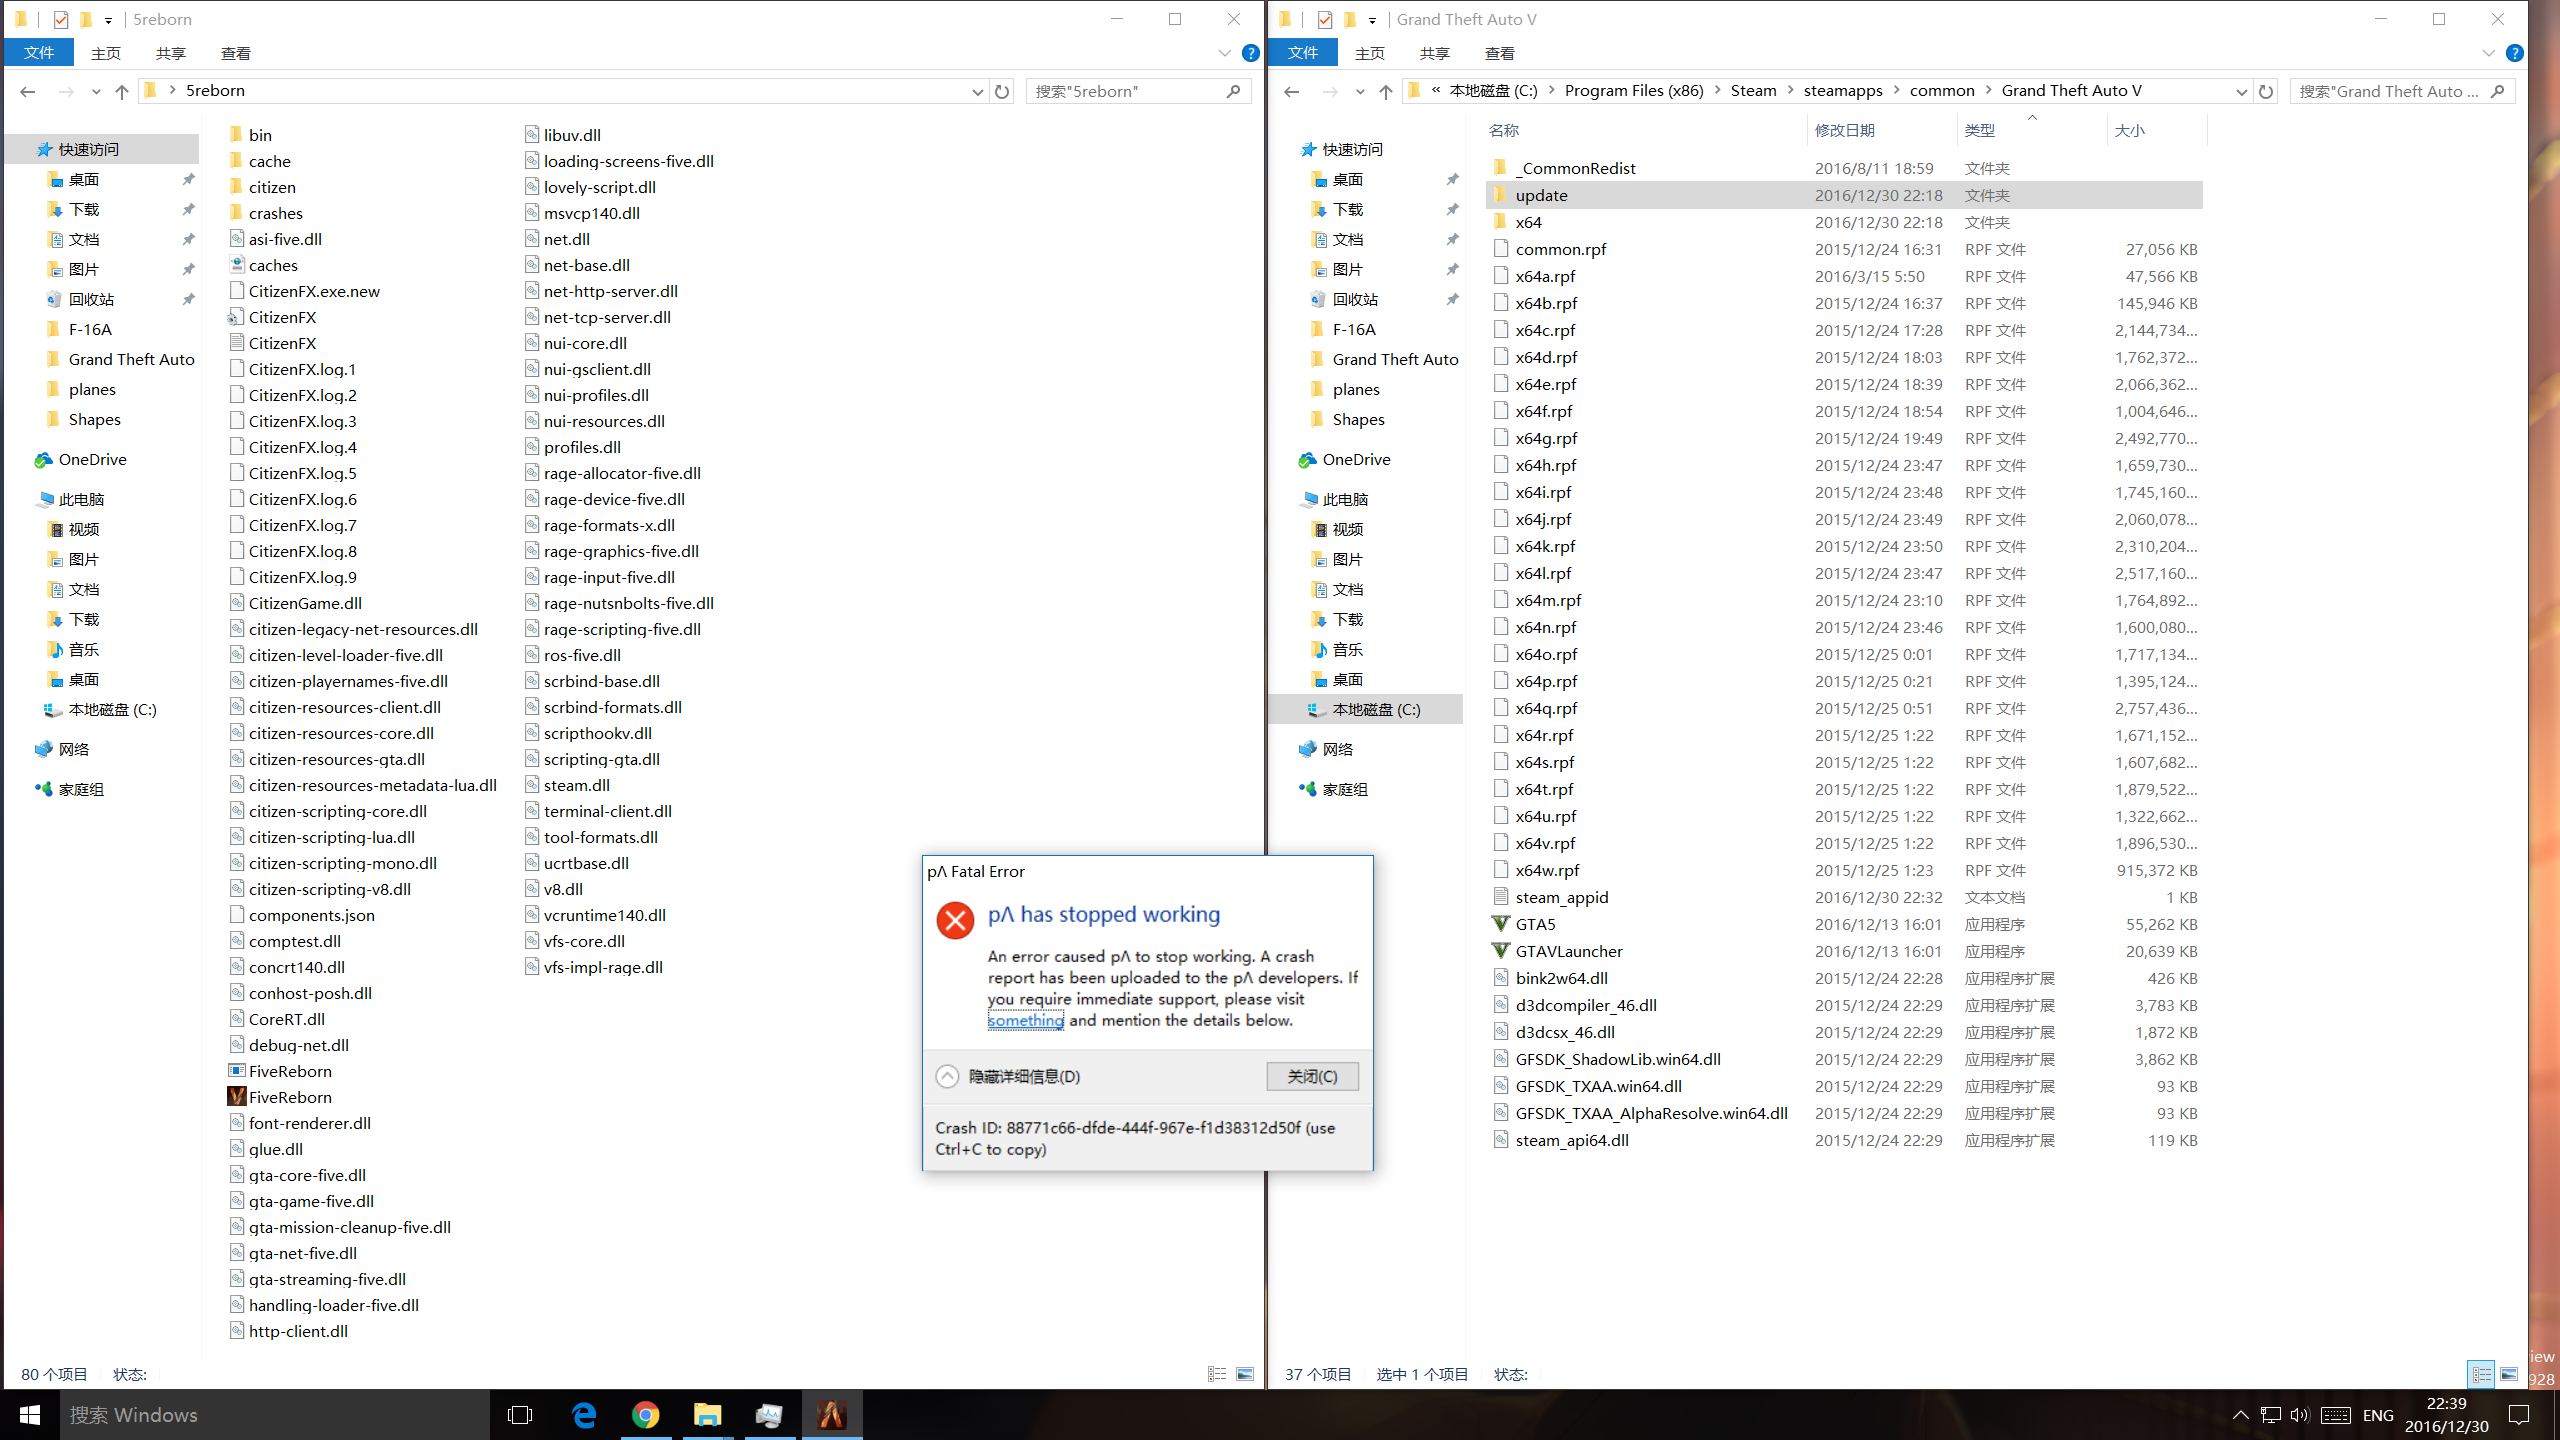Viewport: 2560px width, 1440px height.
Task: Expand the ribbon in the 5reborn window
Action: click(1224, 53)
